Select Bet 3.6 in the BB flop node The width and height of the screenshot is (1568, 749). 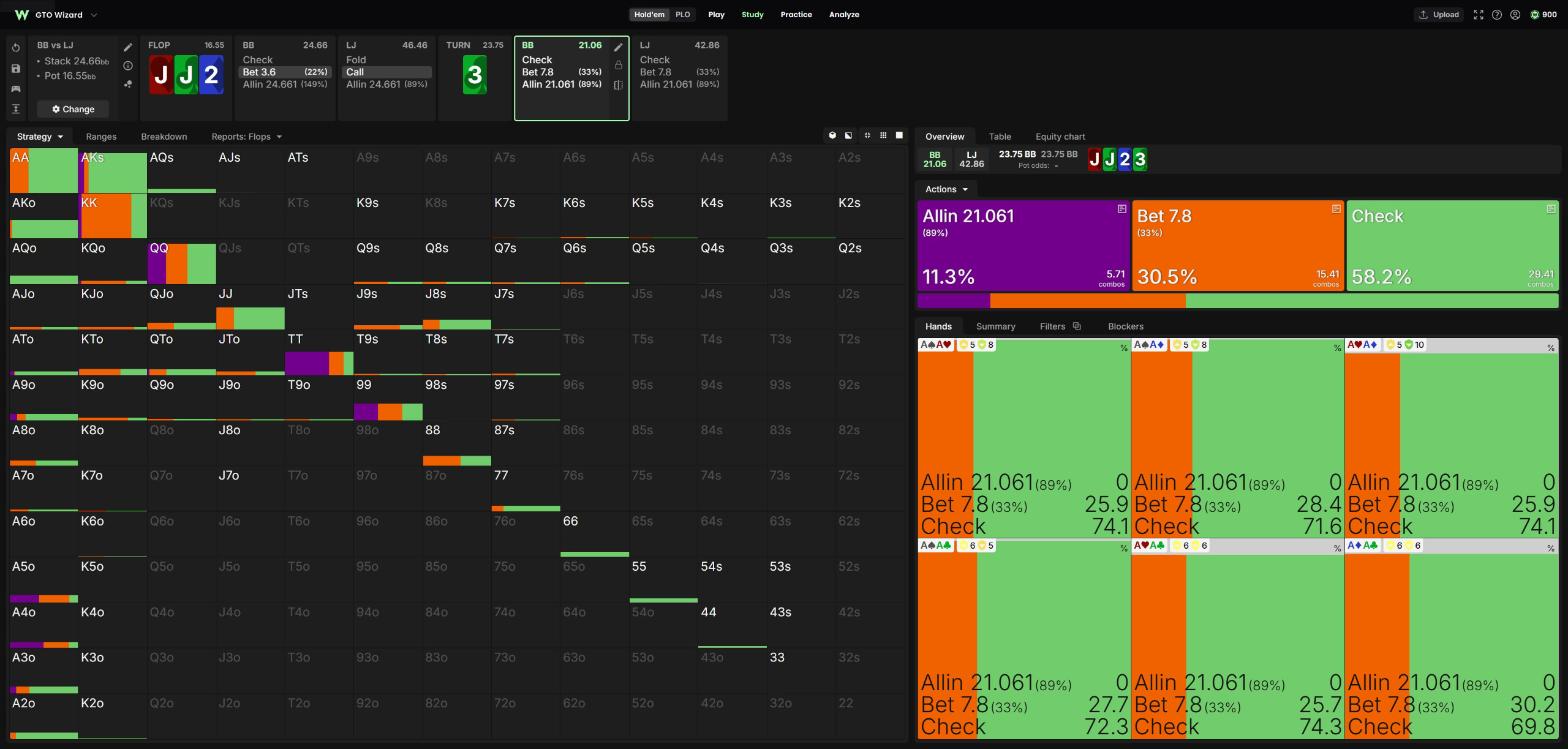(286, 72)
